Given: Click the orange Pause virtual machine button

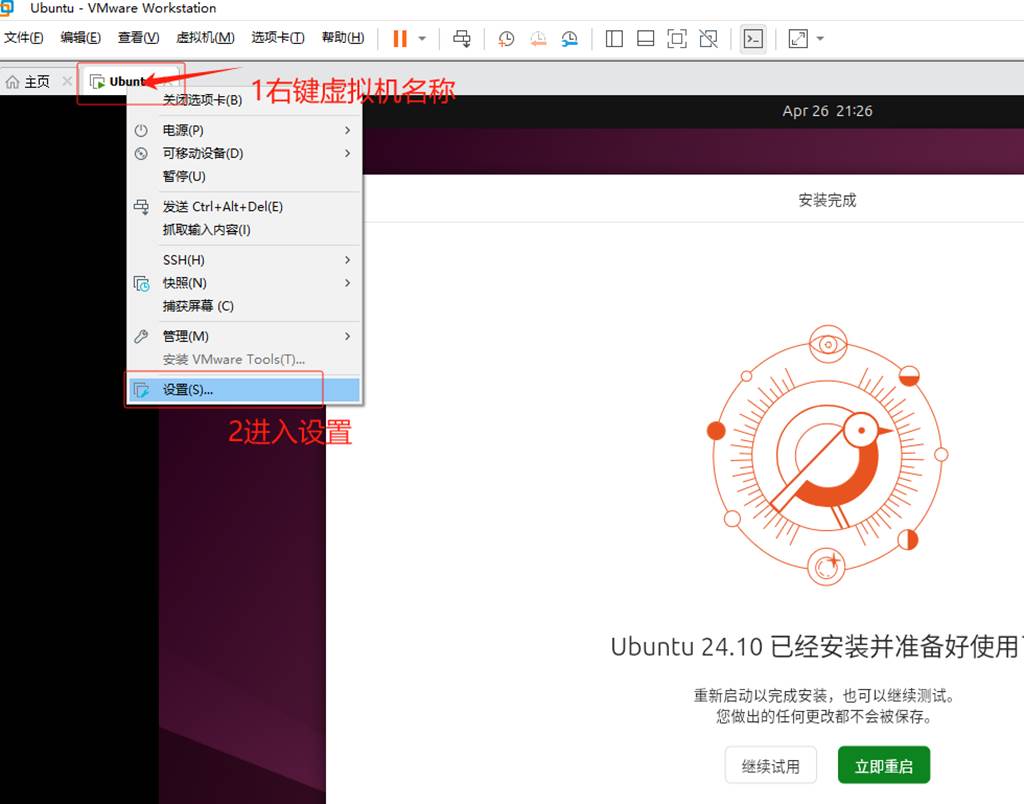Looking at the screenshot, I should (400, 39).
